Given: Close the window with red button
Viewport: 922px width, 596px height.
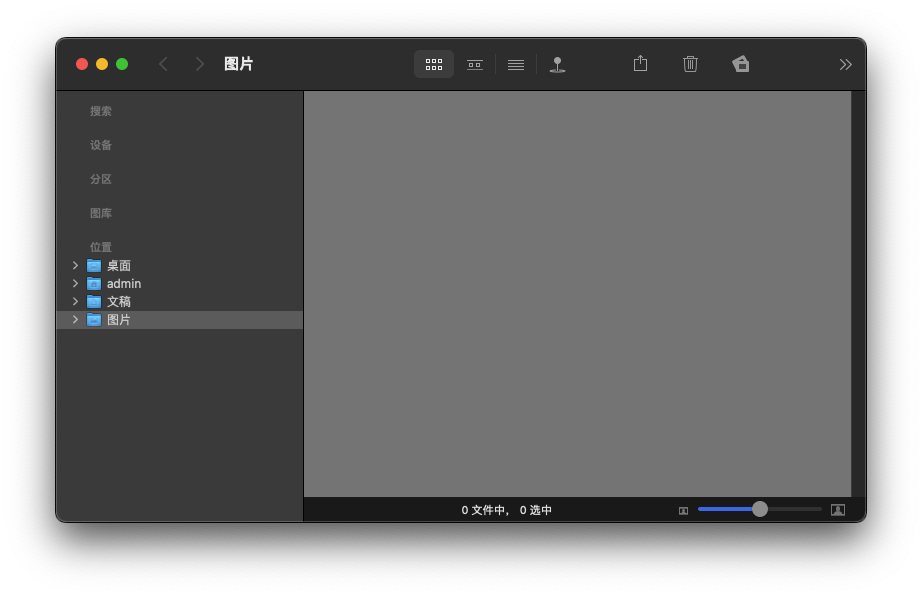Looking at the screenshot, I should 82,64.
